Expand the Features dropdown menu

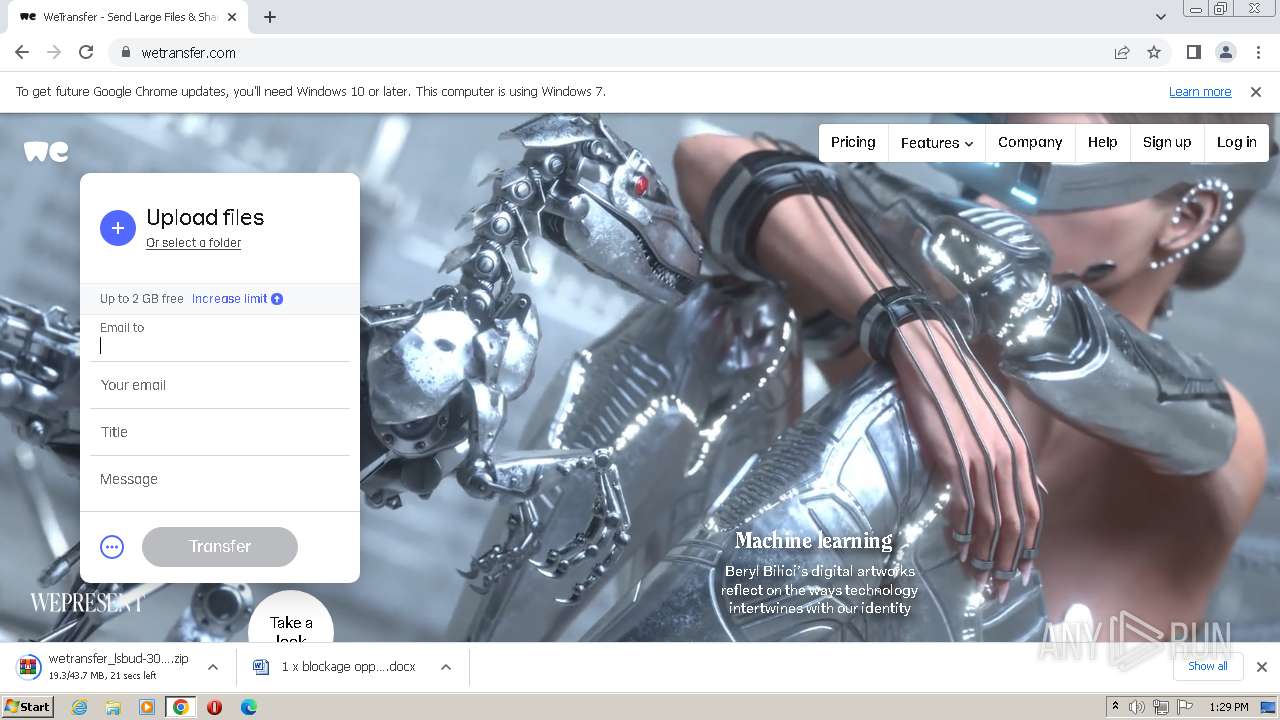937,143
